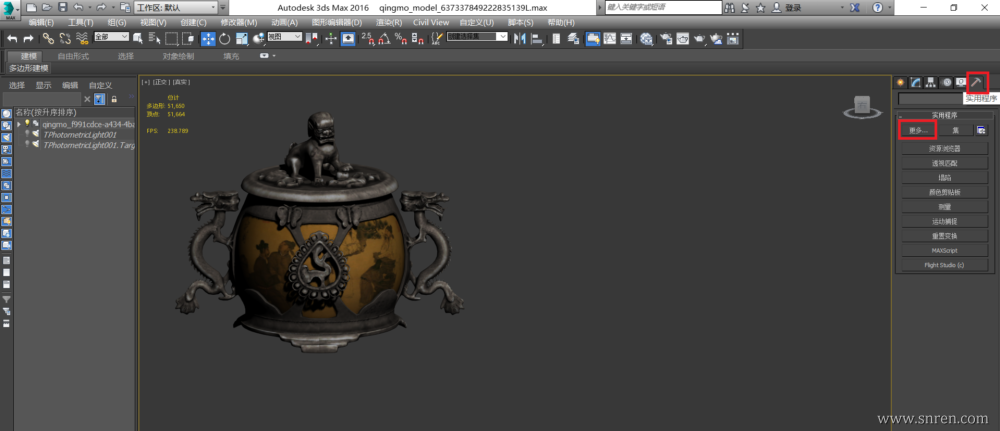Select the Move tool in main toolbar

coord(208,39)
